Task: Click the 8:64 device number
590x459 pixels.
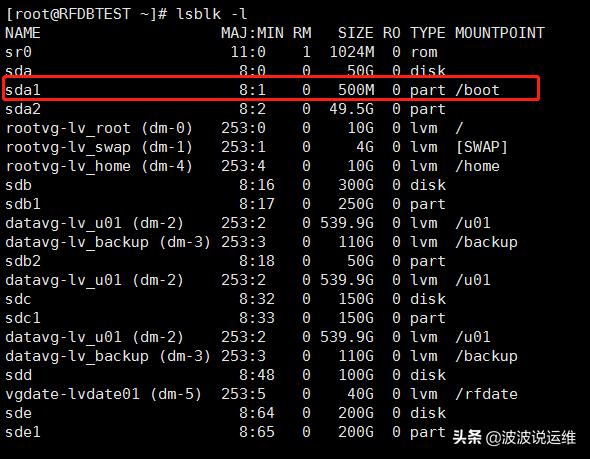Action: (257, 413)
